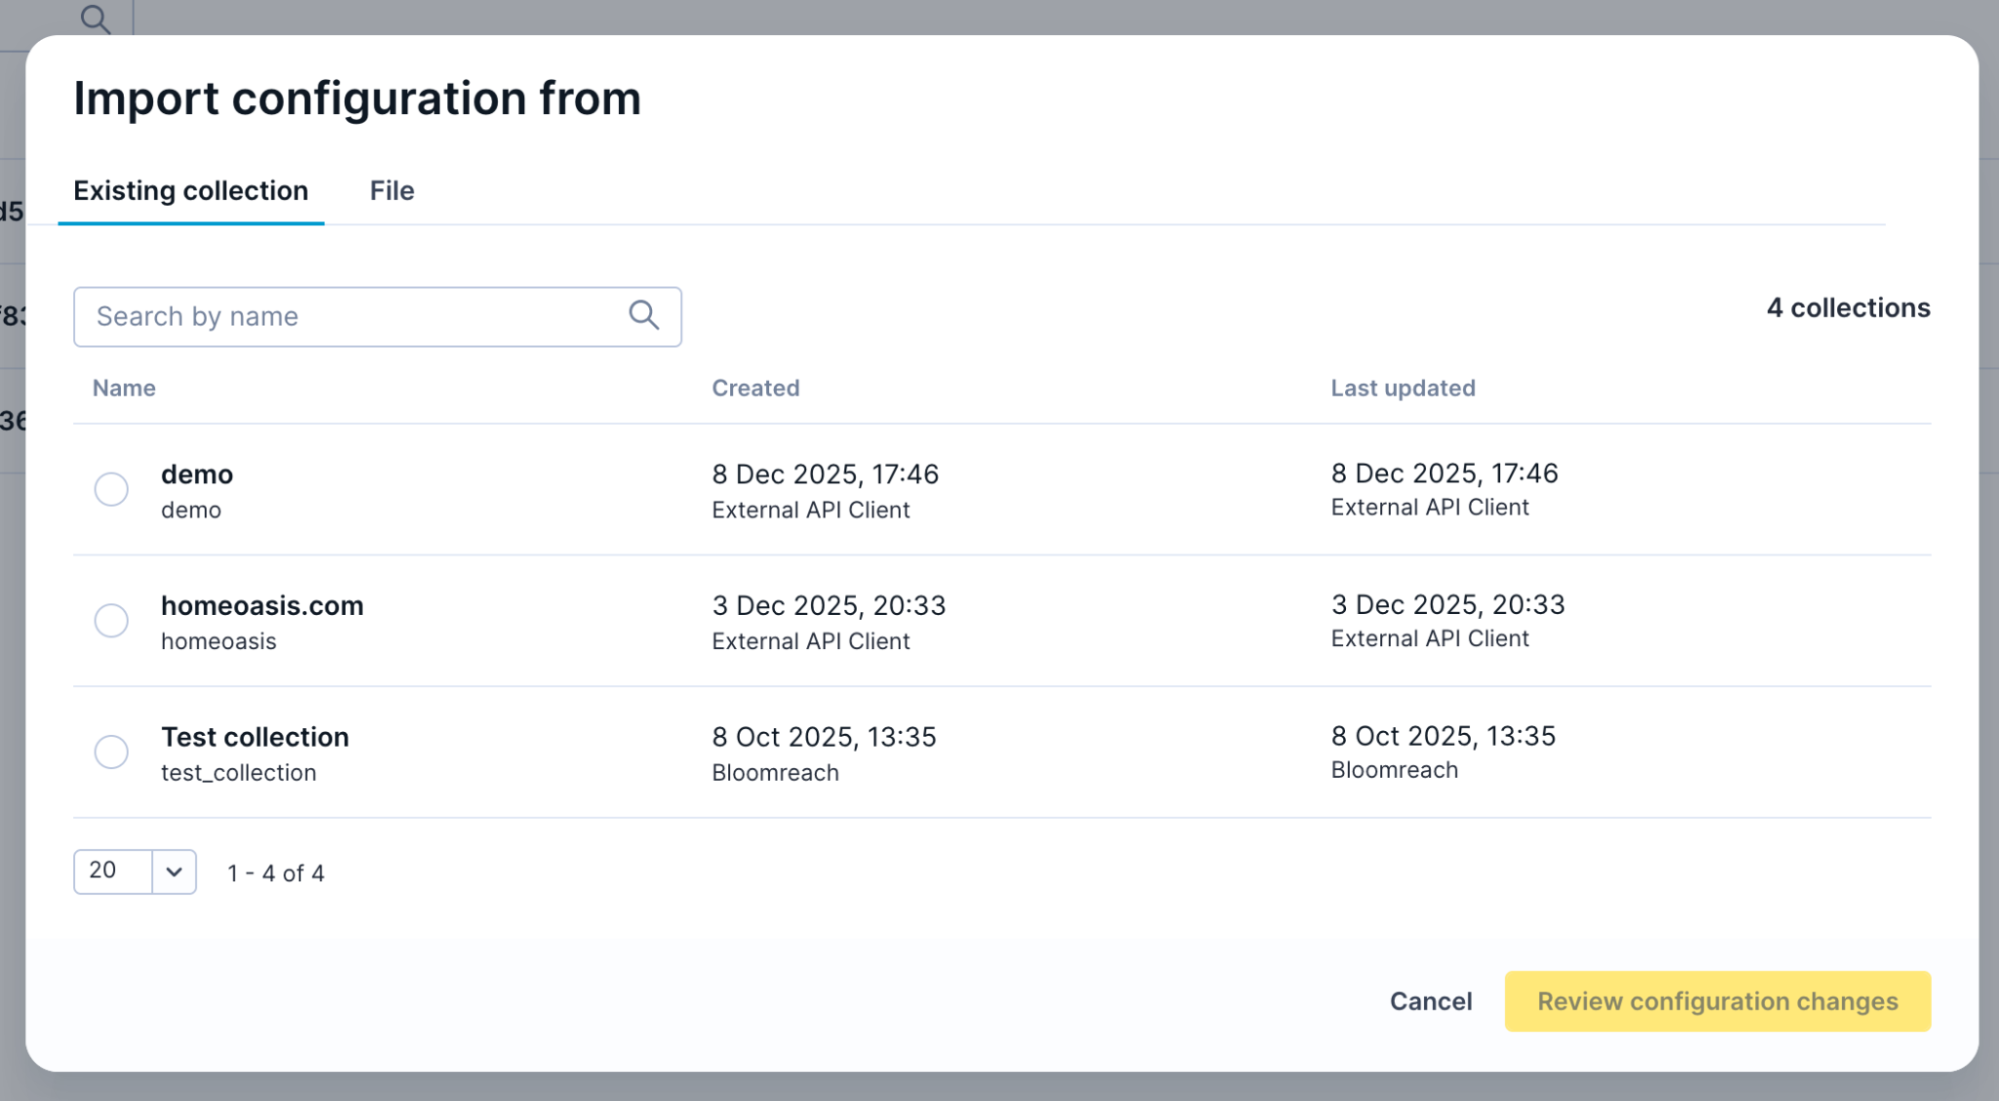Click the background search icon at top left
This screenshot has width=1999, height=1102.
(95, 18)
